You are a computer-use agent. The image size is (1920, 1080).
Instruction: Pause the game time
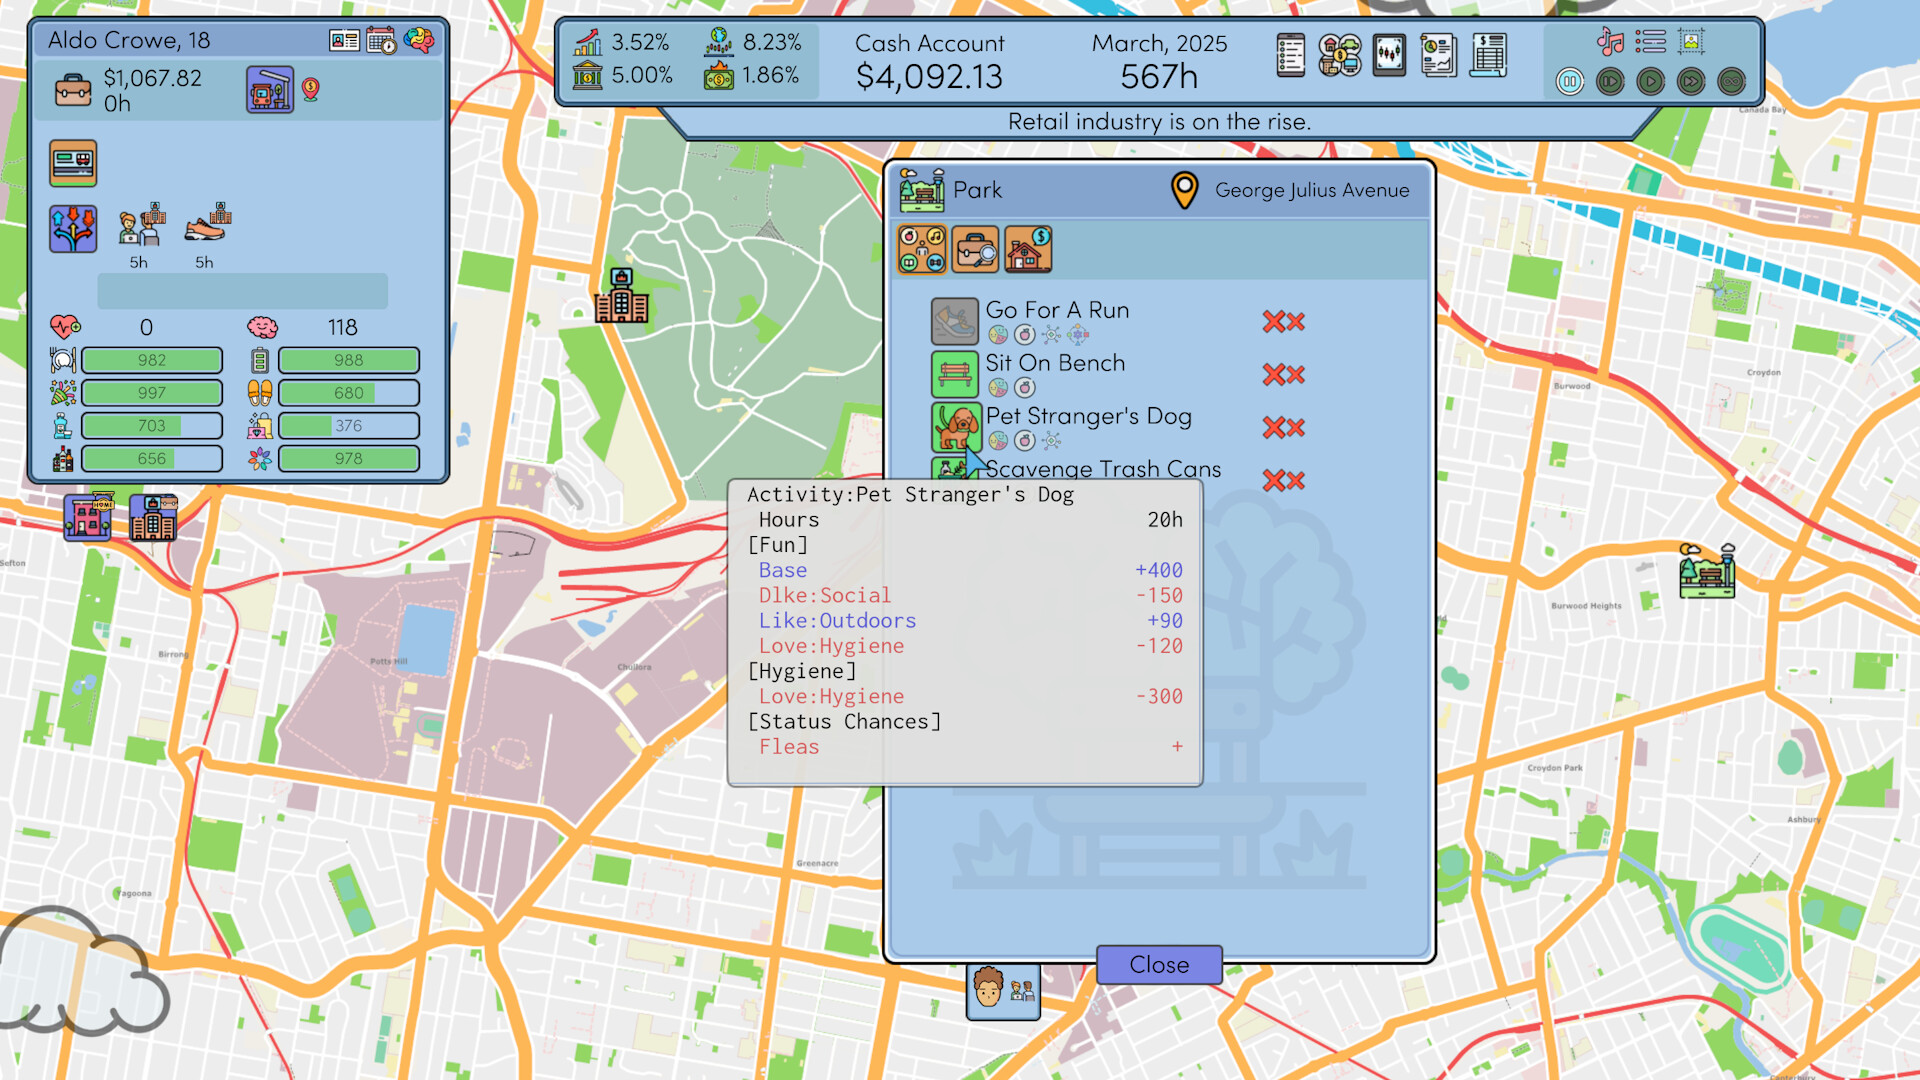pos(1570,82)
